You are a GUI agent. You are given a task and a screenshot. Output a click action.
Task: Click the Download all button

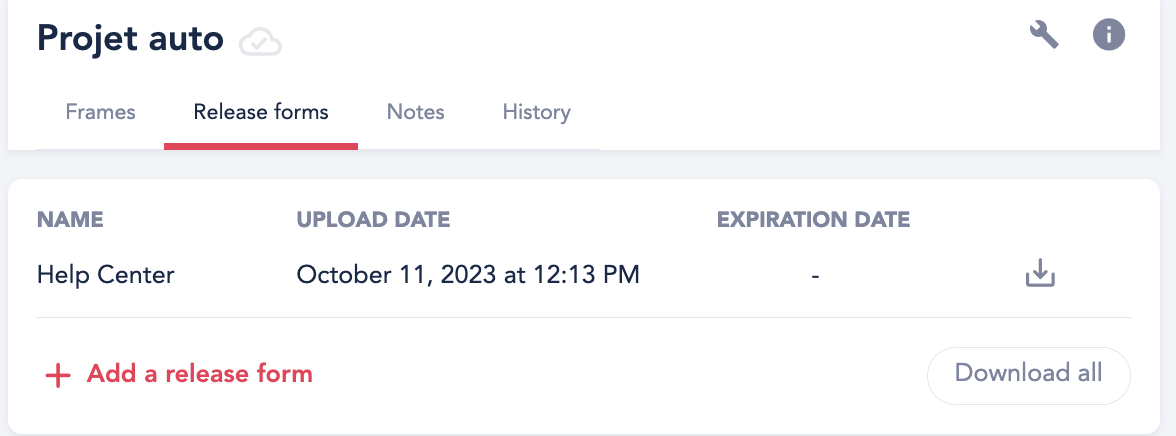[1028, 375]
